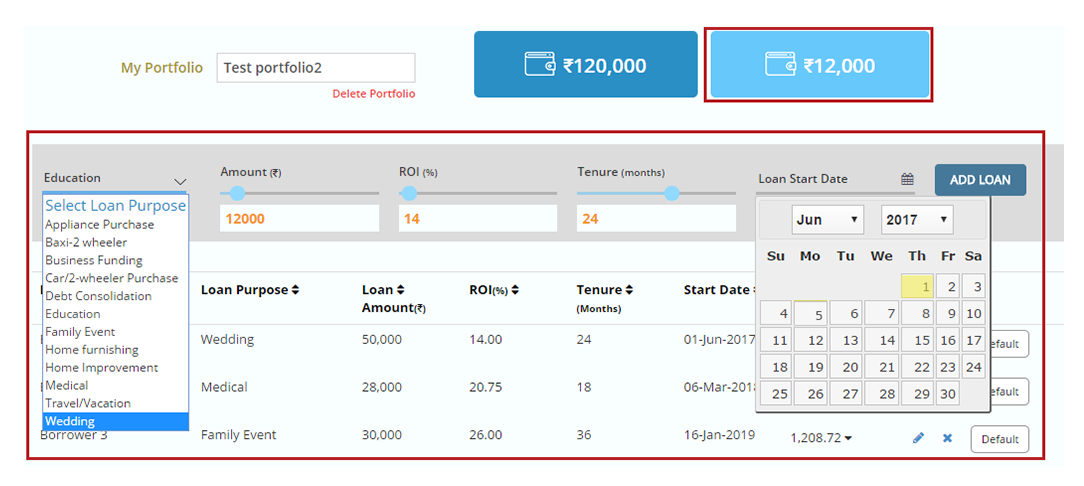Sort table by Loan Amount column arrows

coord(401,290)
